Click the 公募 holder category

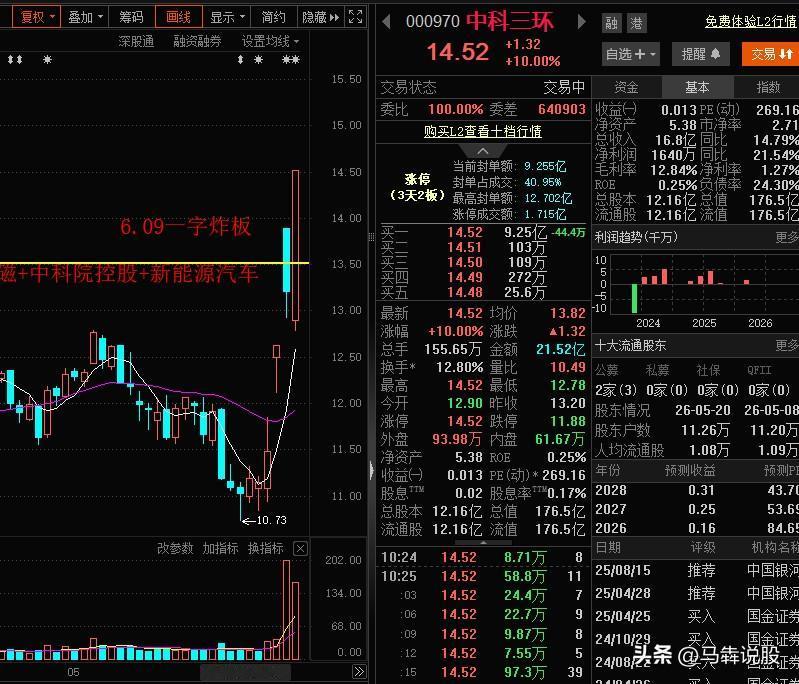(x=607, y=370)
